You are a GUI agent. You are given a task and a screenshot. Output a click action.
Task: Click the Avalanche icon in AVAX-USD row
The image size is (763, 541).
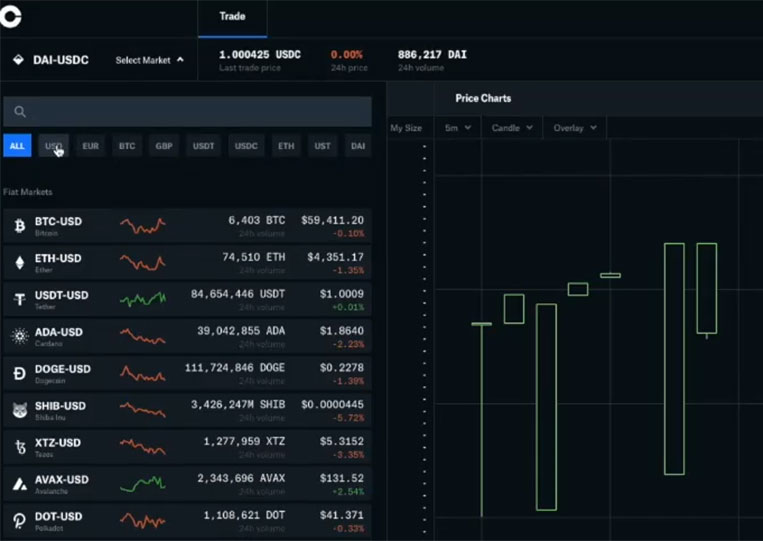(x=19, y=484)
